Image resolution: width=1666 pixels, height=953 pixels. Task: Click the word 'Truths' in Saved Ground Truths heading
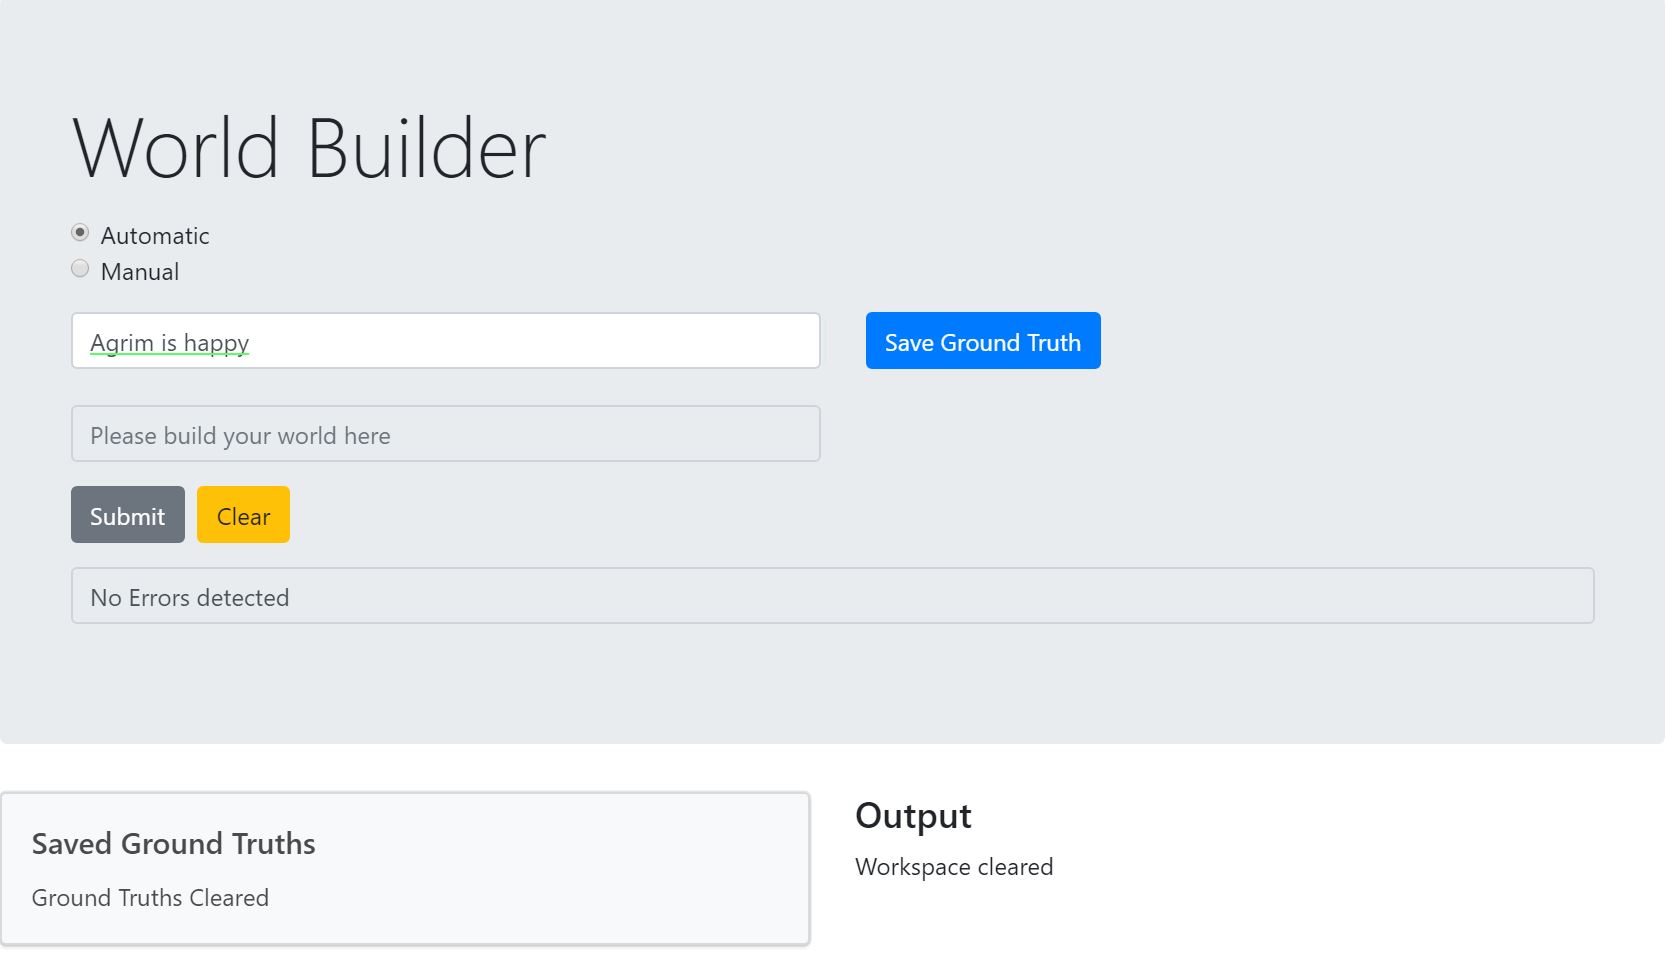click(x=273, y=844)
